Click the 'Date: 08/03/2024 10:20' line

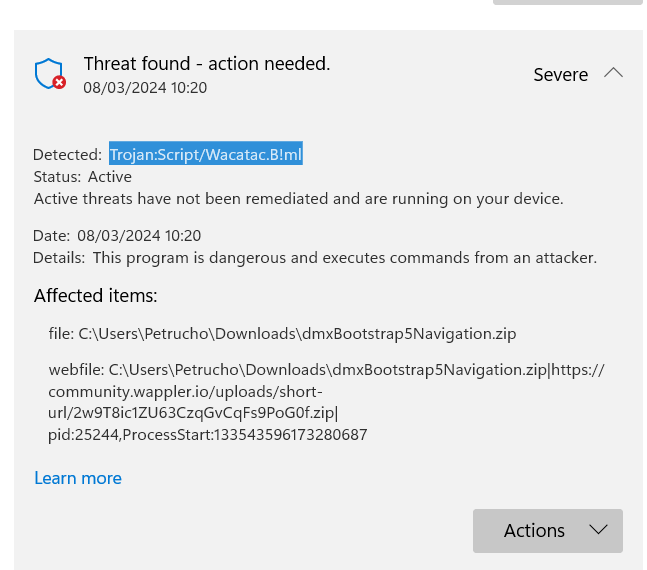(x=117, y=236)
